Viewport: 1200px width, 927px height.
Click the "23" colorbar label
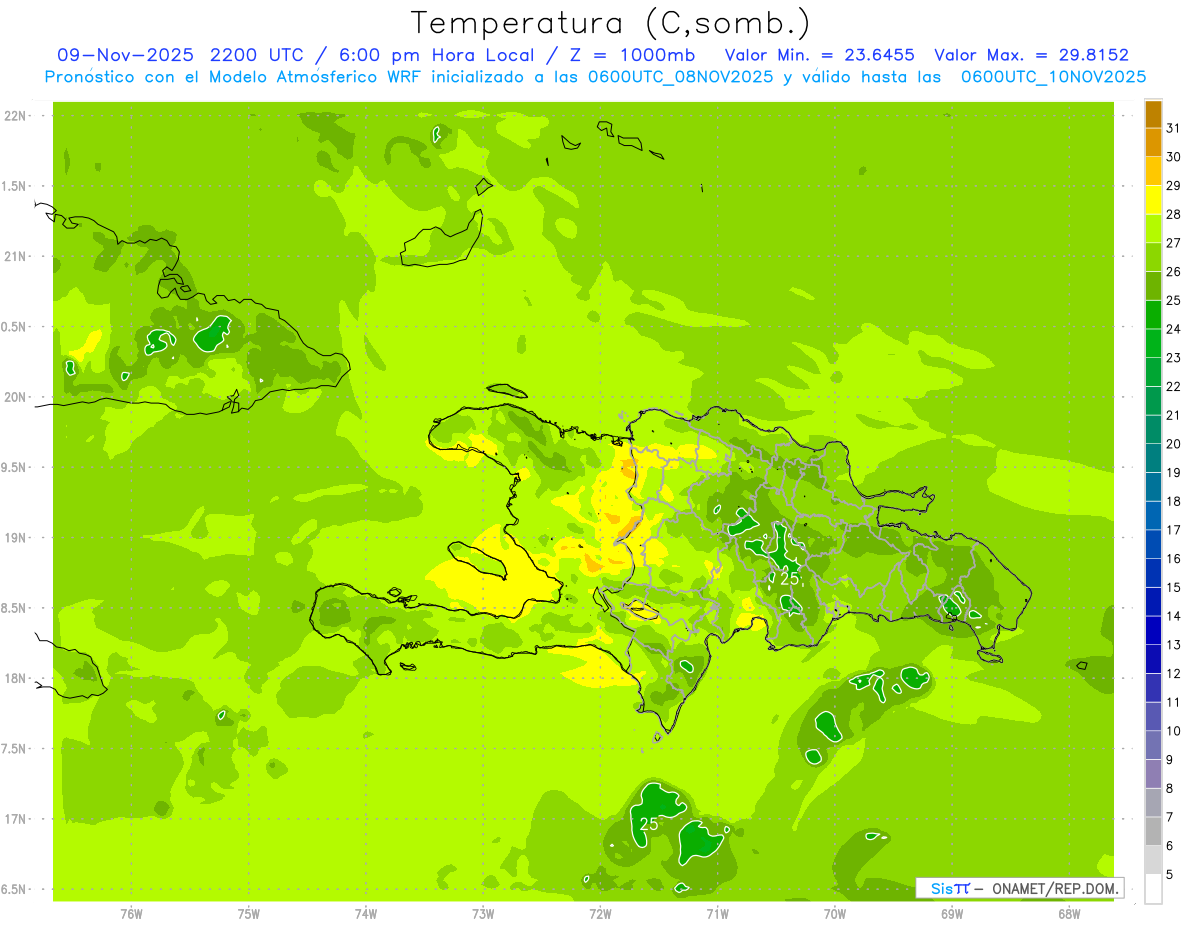coord(1174,357)
